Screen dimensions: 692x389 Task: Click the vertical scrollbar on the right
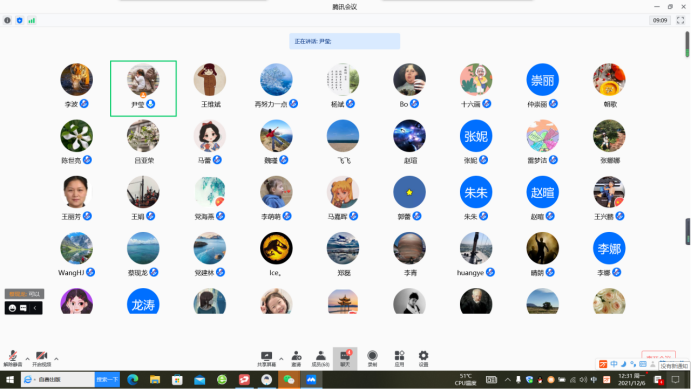[687, 44]
